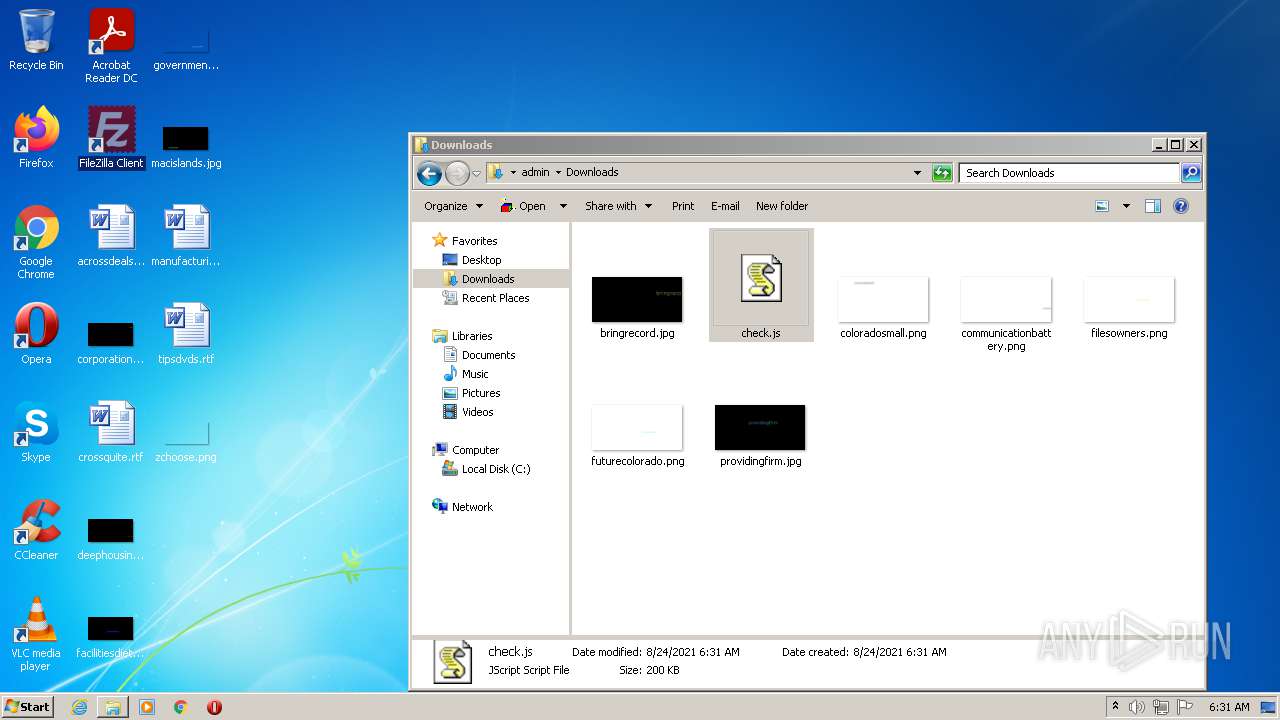This screenshot has height=720, width=1280.
Task: Open the Organize dropdown menu
Action: (453, 206)
